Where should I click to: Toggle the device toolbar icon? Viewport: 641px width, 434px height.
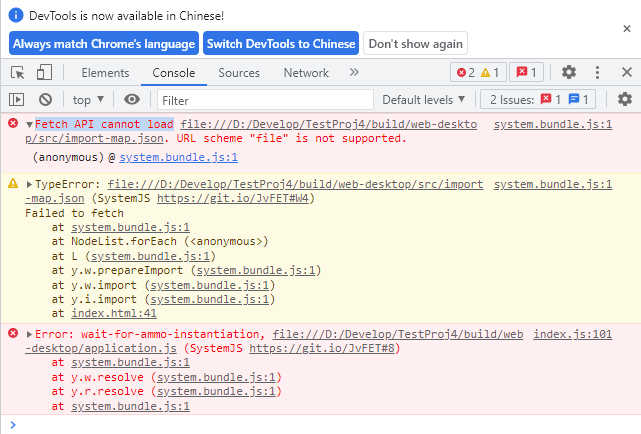tap(44, 72)
